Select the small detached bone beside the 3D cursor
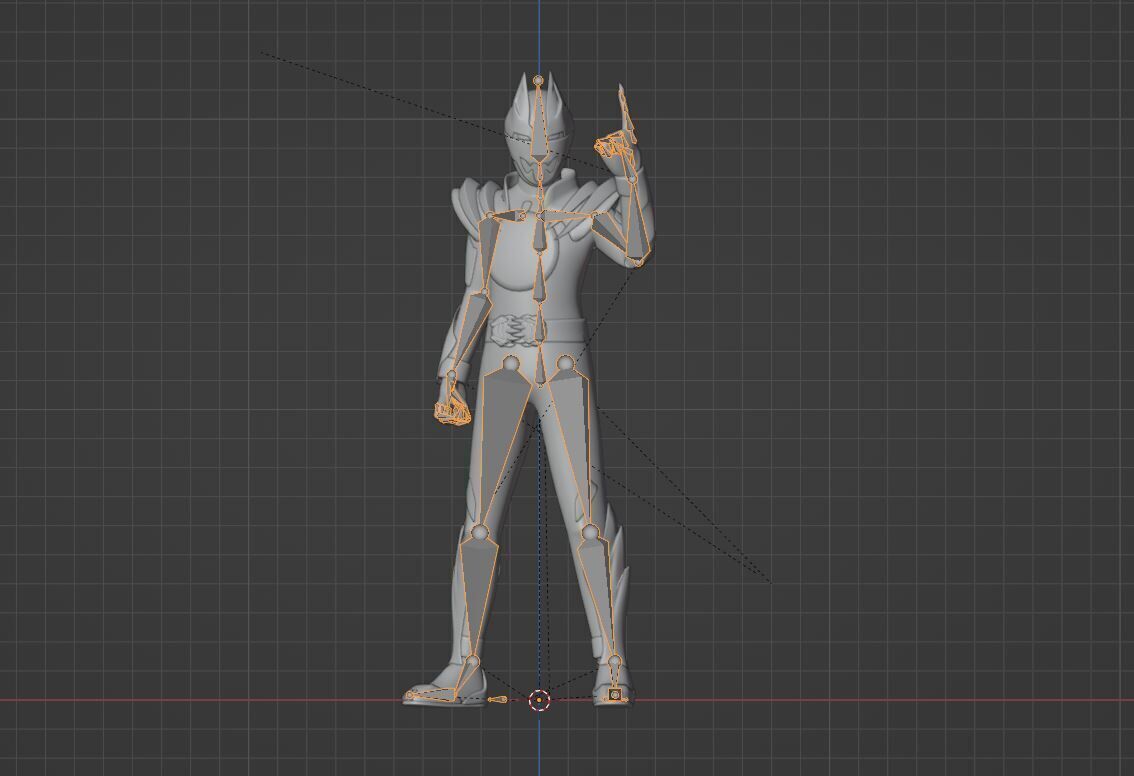The width and height of the screenshot is (1134, 776). click(498, 699)
